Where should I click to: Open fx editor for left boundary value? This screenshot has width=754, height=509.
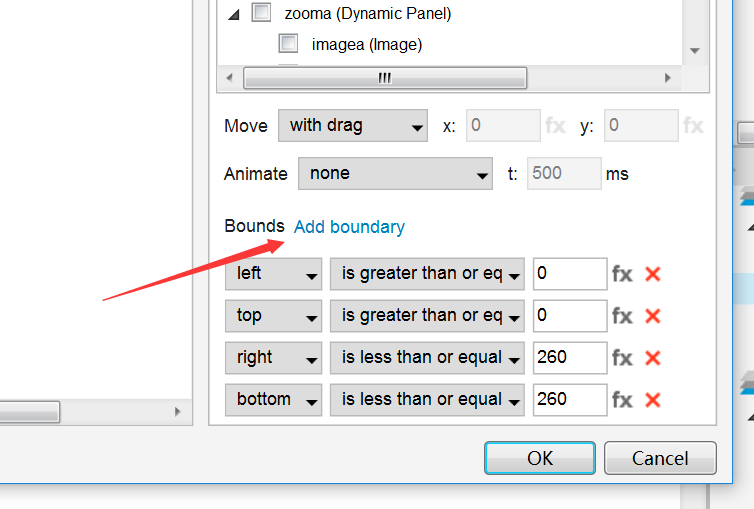622,274
